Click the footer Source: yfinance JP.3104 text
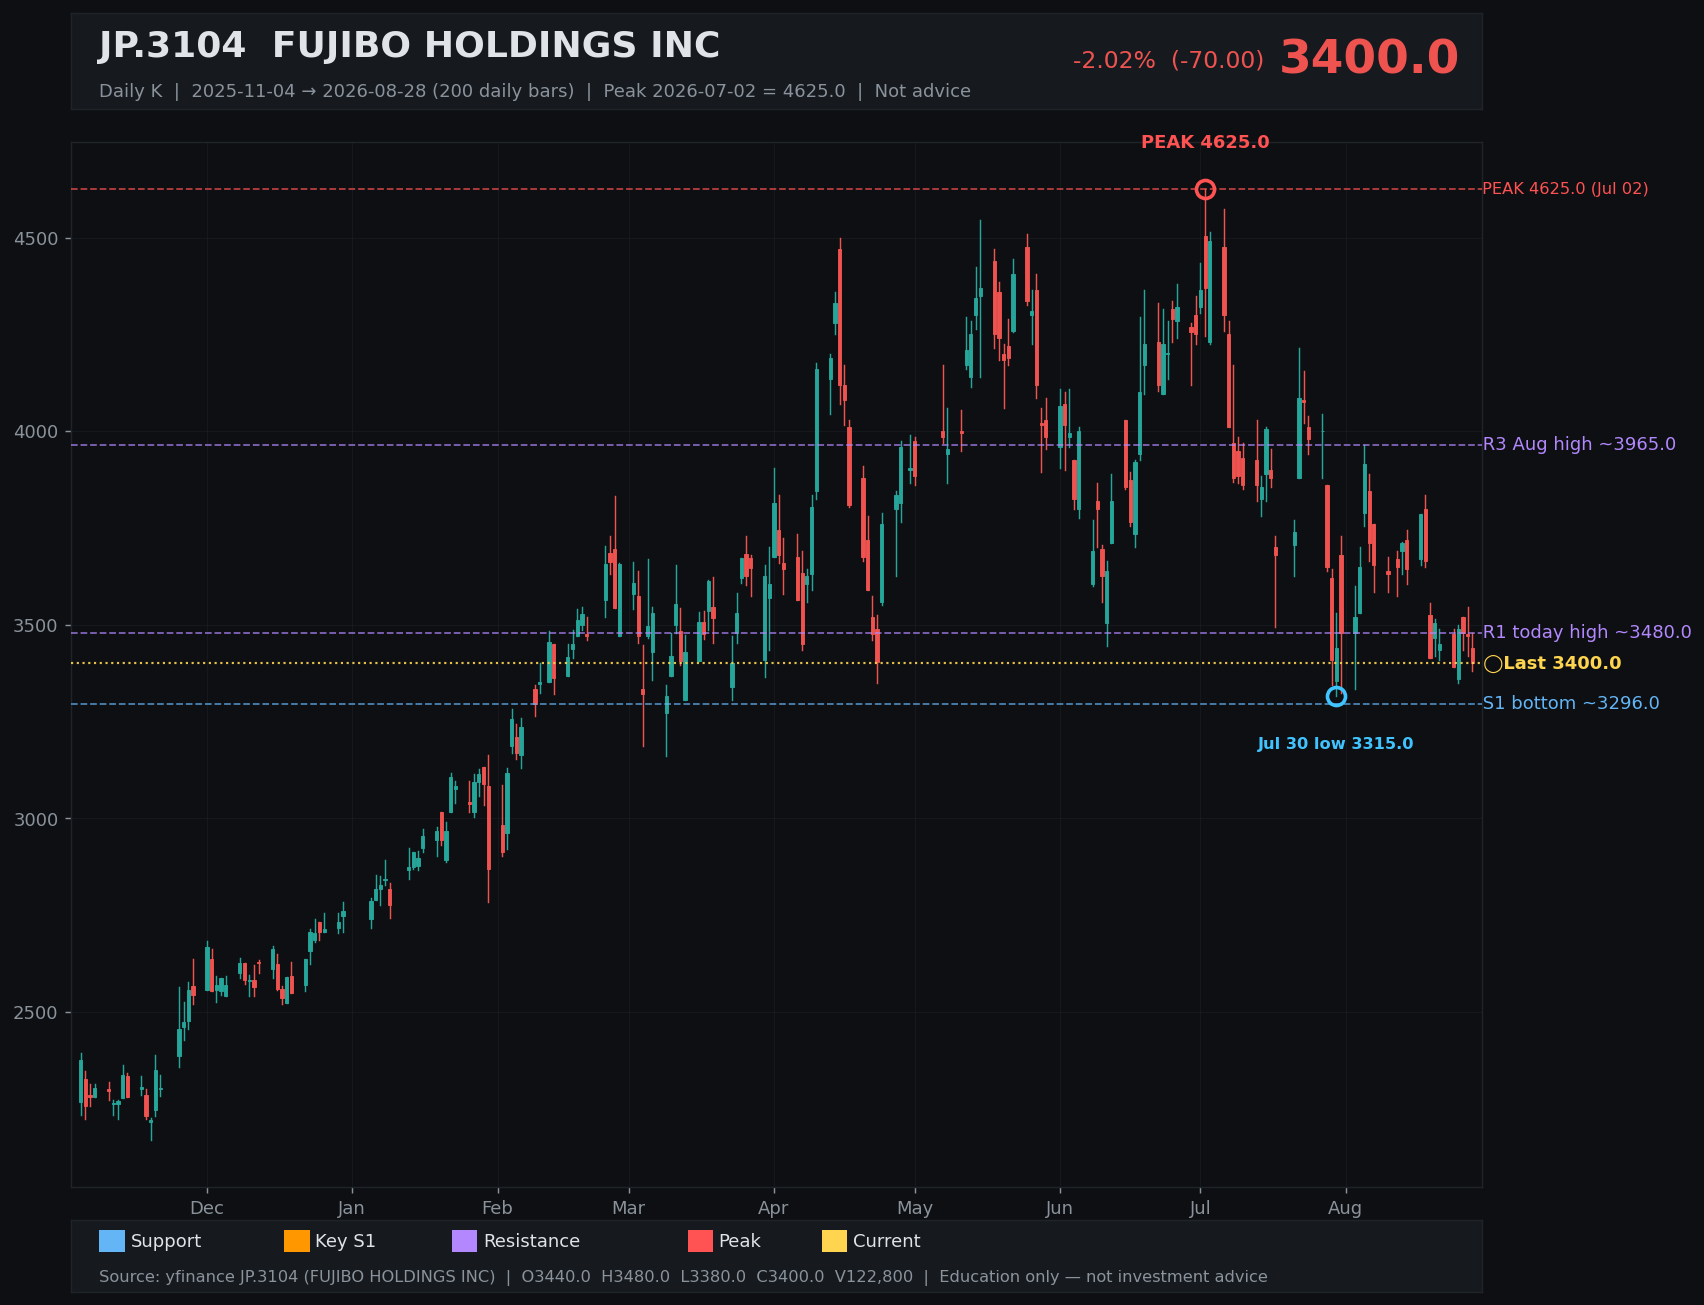 (x=297, y=1277)
